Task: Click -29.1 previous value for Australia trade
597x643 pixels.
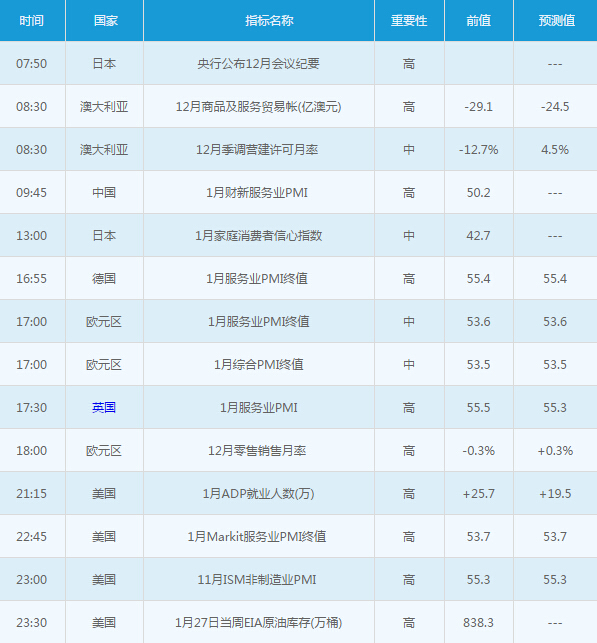Action: point(478,107)
